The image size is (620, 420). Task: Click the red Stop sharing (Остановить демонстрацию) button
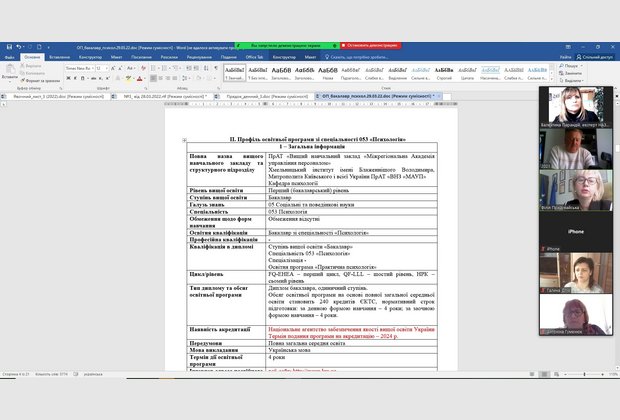[x=372, y=46]
